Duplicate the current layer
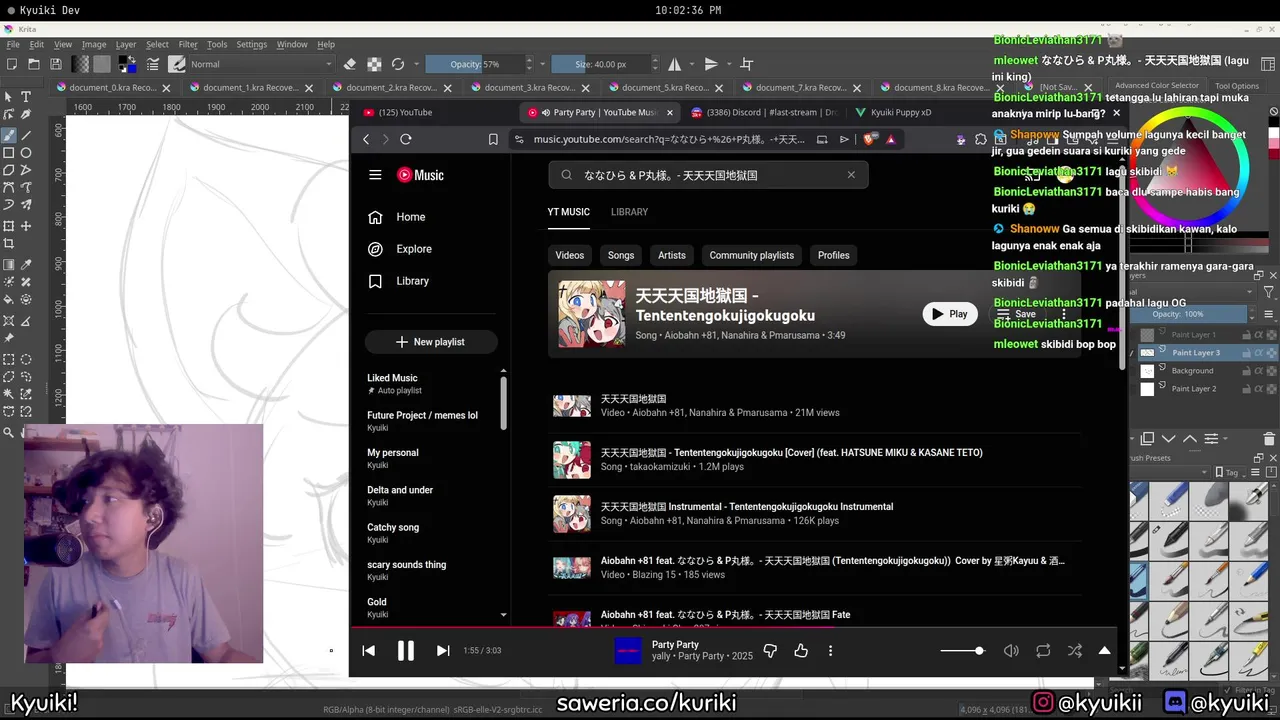1280x720 pixels. [x=1147, y=439]
